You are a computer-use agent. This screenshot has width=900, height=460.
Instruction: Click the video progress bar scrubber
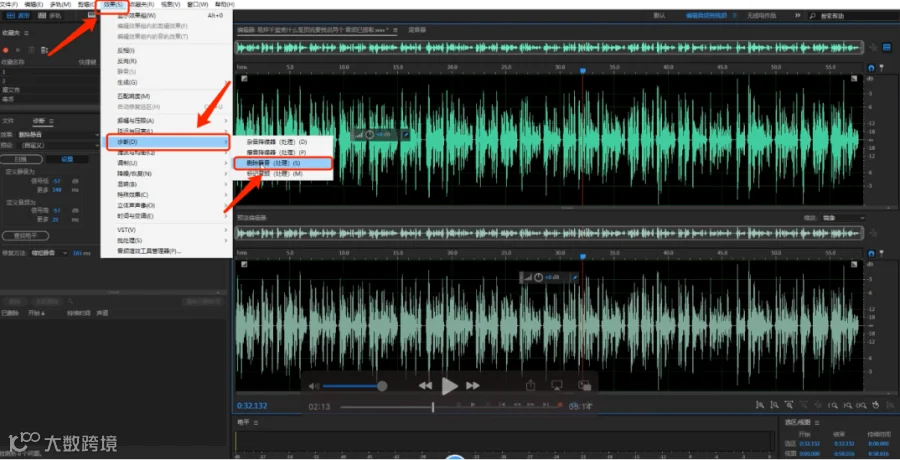(x=433, y=407)
